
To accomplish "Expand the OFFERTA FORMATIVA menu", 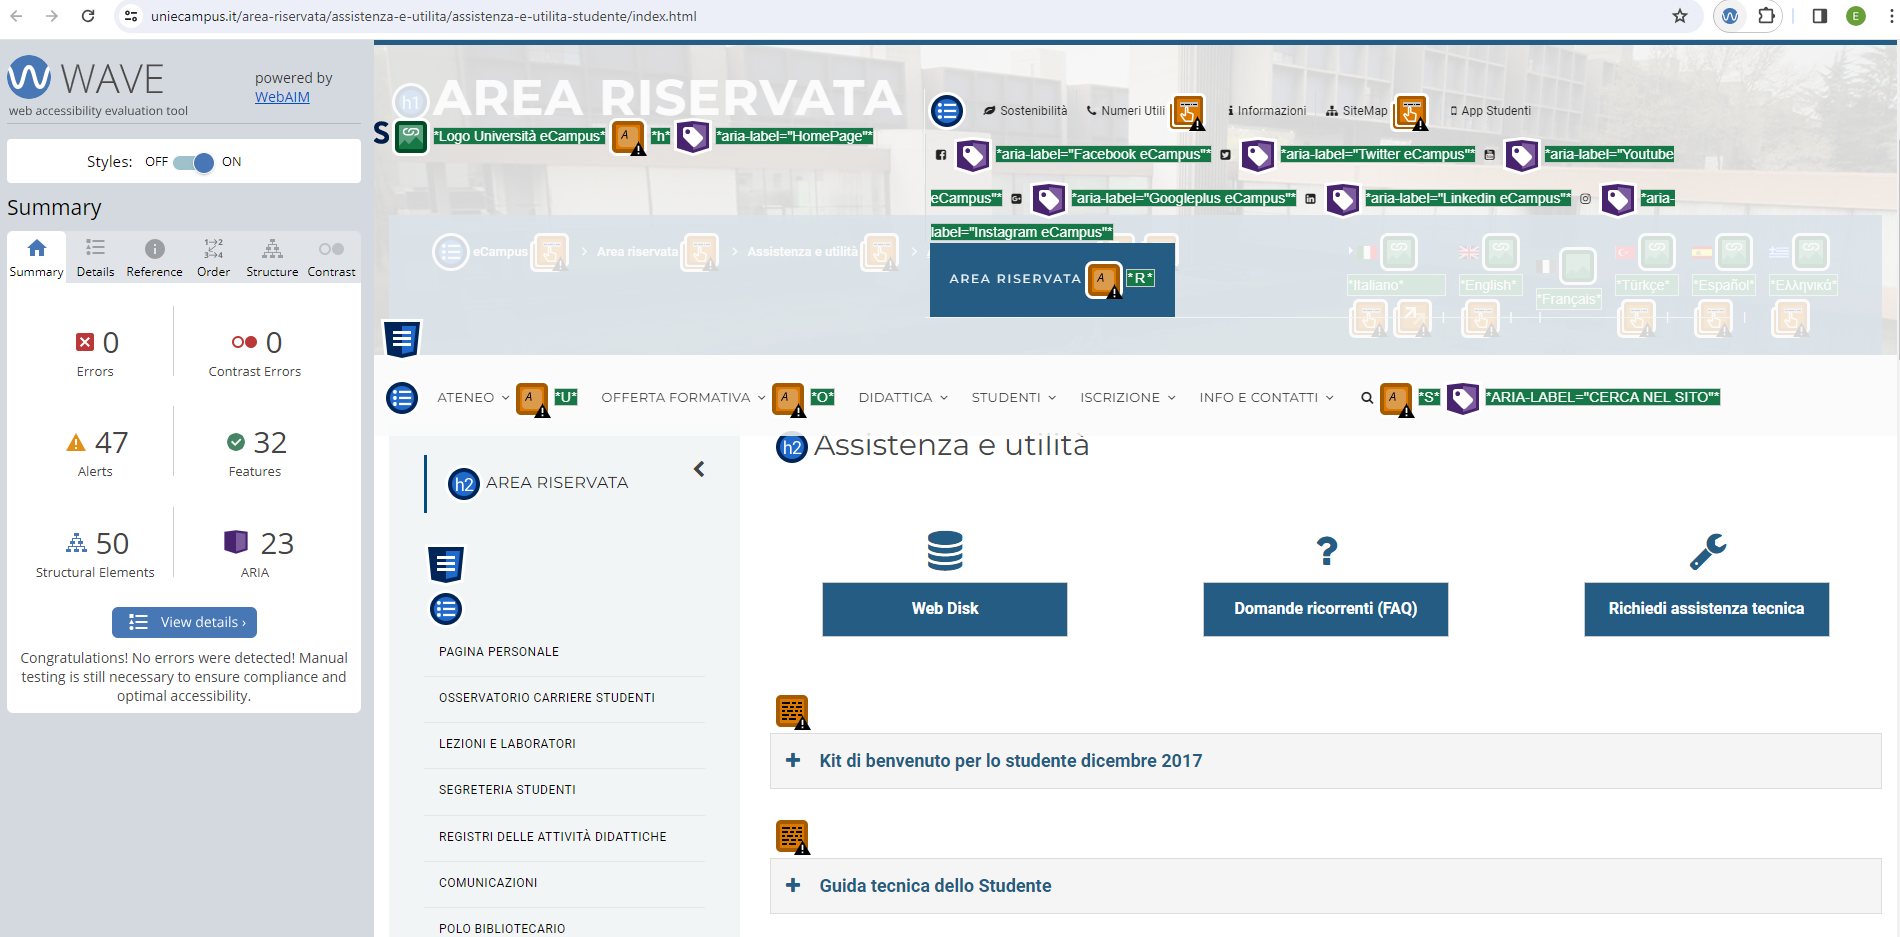I will tap(683, 398).
